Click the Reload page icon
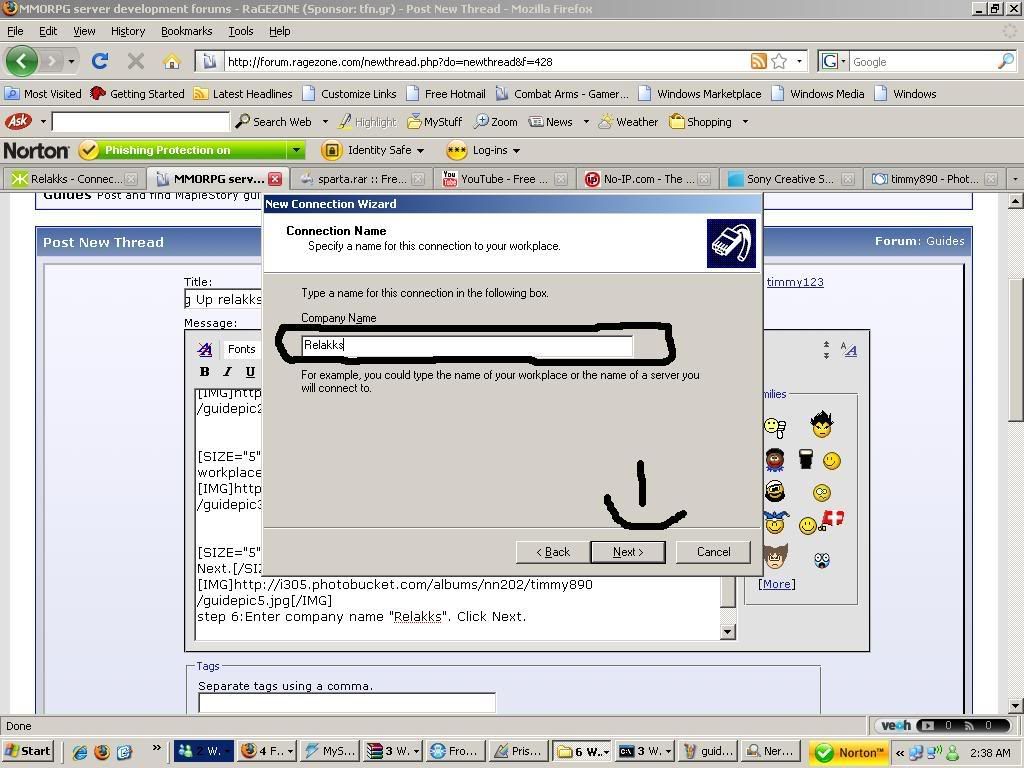The height and width of the screenshot is (768, 1024). click(100, 61)
